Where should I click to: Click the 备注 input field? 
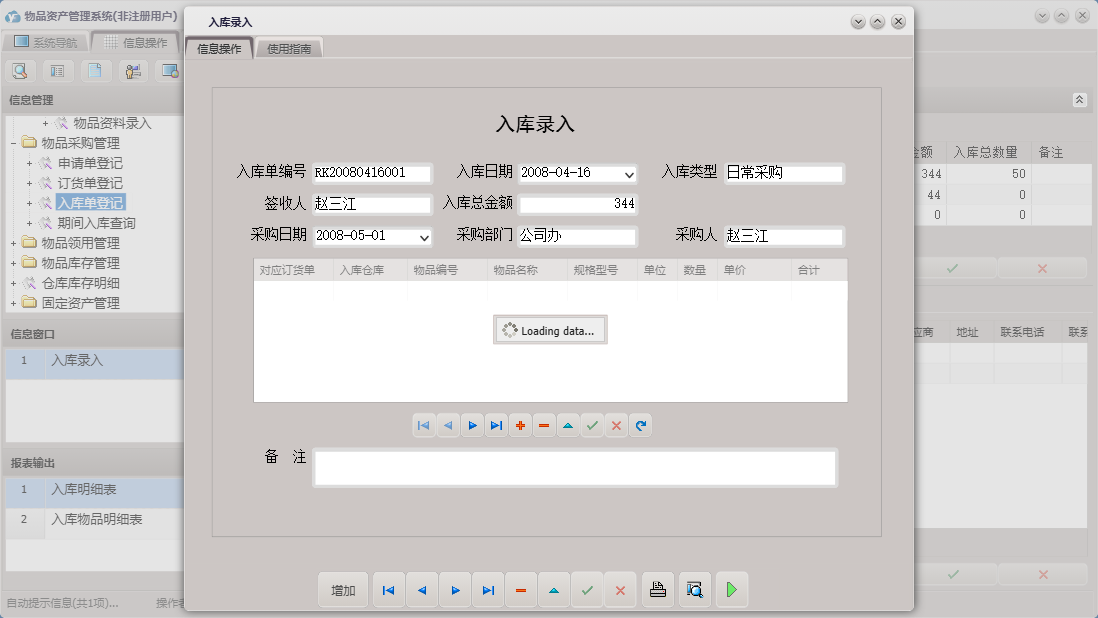click(x=575, y=467)
